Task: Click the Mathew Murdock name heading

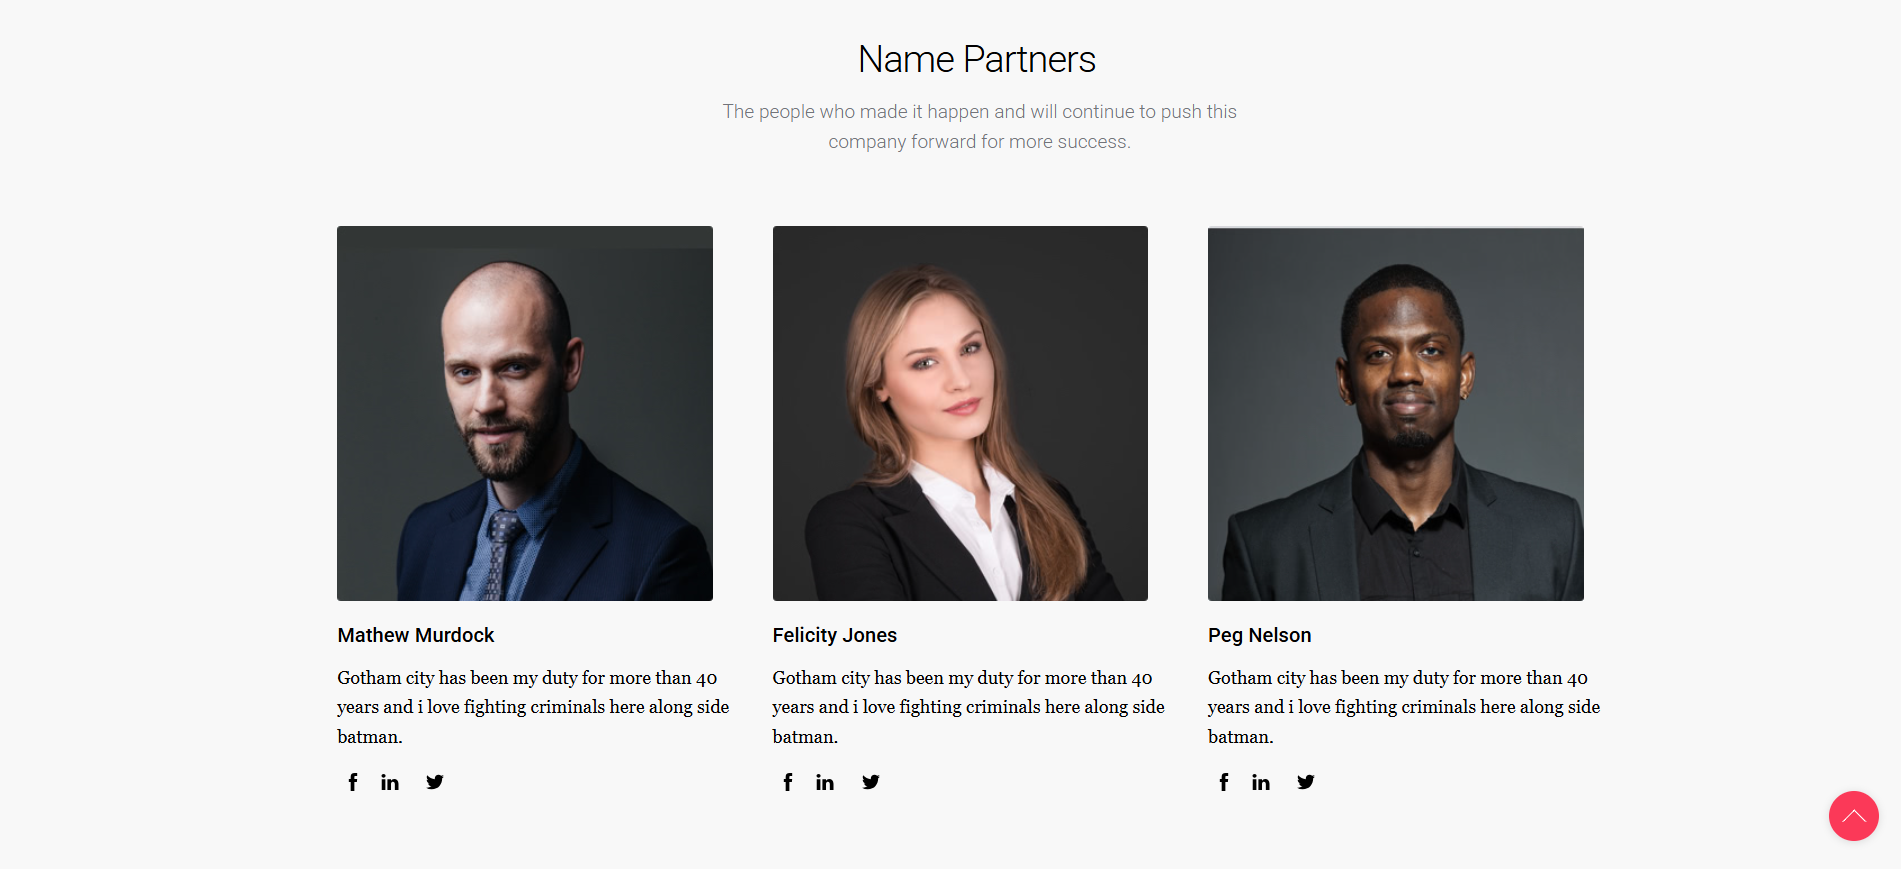Action: pyautogui.click(x=416, y=635)
